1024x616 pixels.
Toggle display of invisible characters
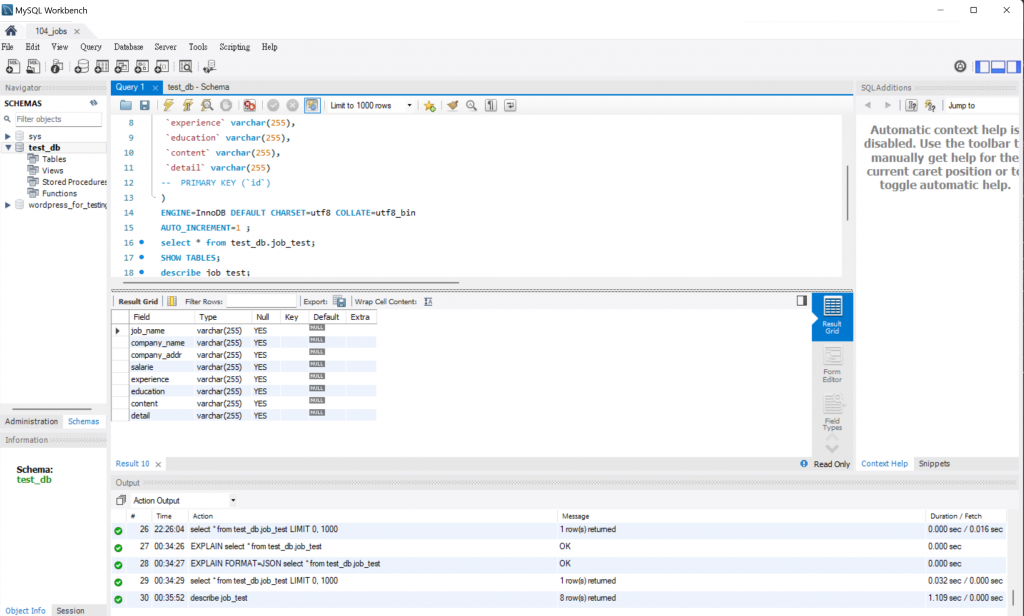tap(491, 105)
